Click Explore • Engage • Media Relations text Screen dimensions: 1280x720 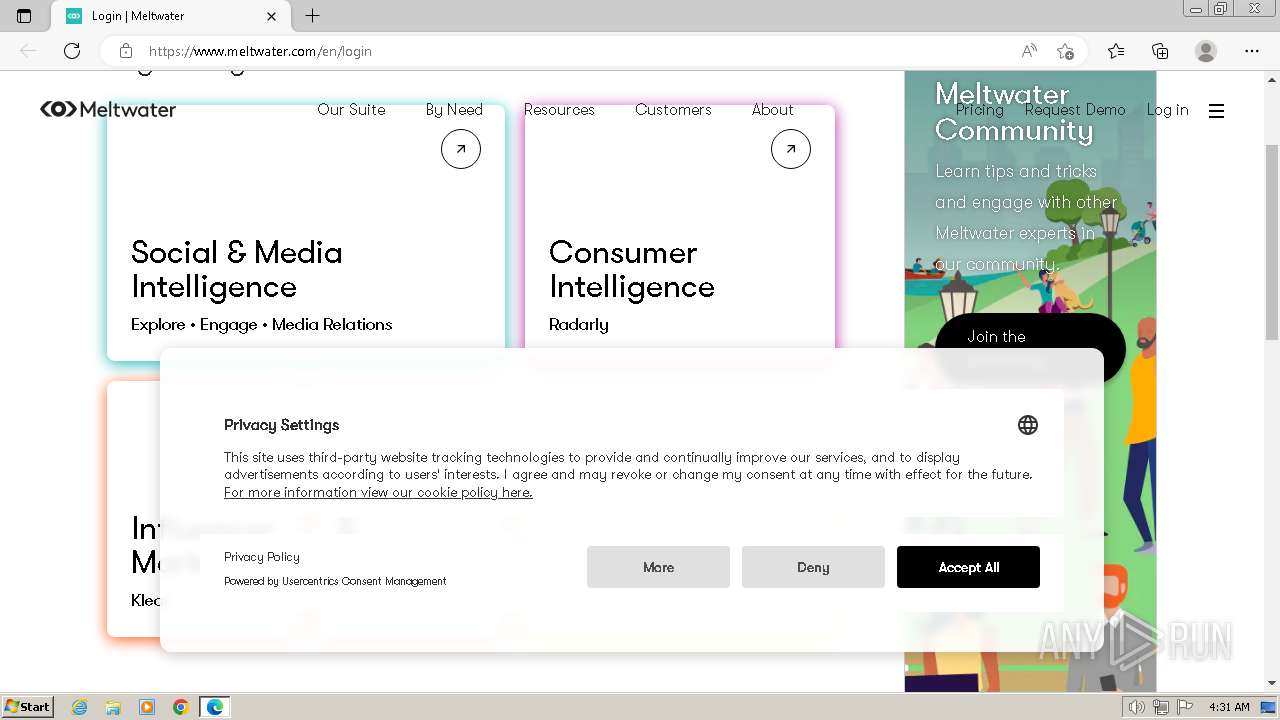262,324
